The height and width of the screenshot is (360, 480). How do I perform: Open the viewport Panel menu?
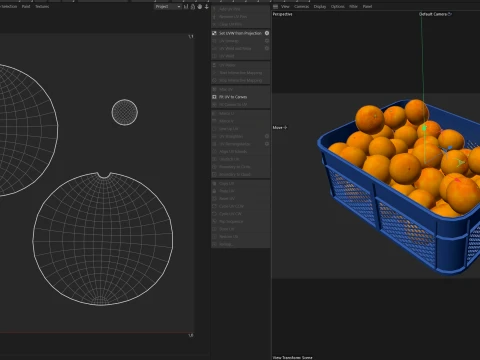[x=367, y=7]
